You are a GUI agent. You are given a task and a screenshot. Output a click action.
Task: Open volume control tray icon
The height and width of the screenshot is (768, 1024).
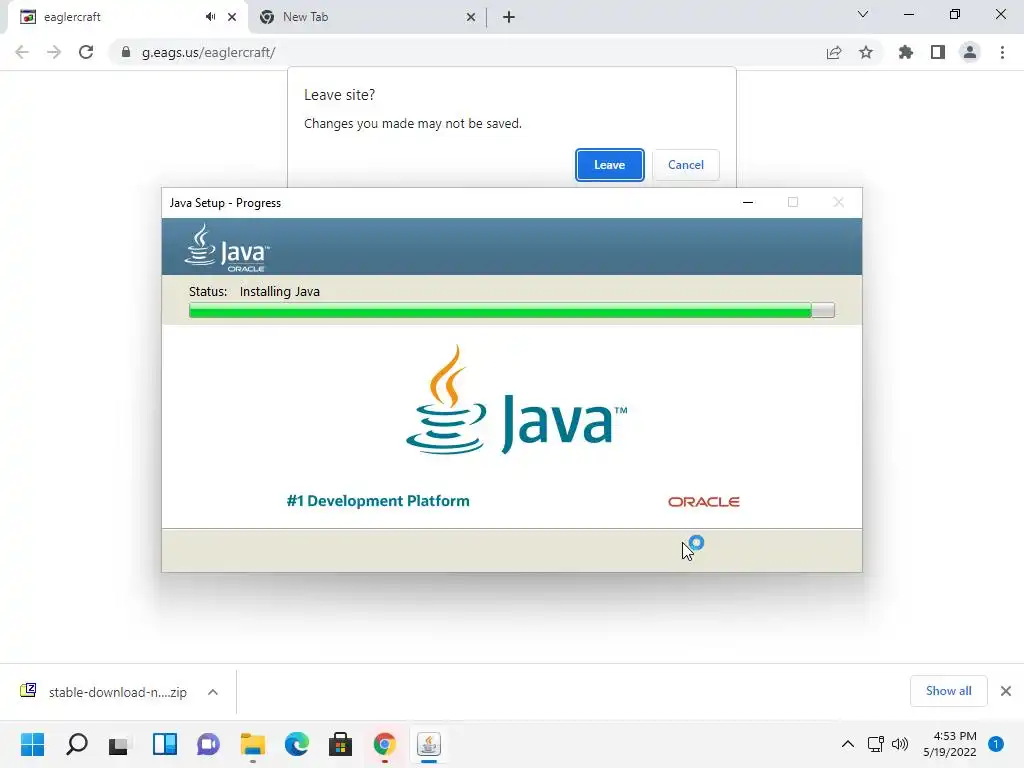[x=900, y=744]
